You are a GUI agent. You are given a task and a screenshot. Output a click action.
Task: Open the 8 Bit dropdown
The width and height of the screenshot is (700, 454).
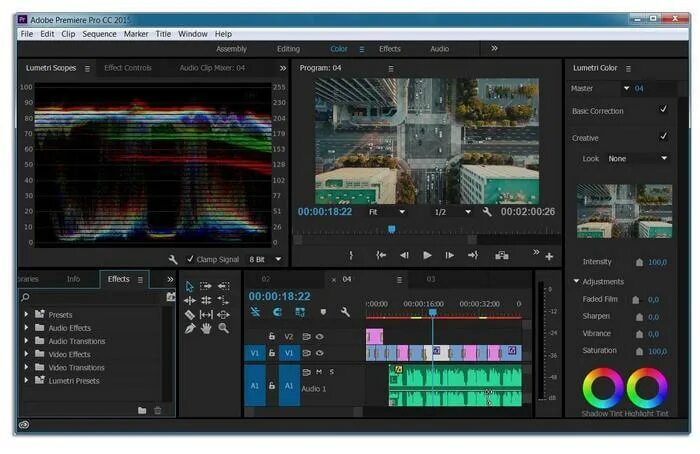point(265,259)
